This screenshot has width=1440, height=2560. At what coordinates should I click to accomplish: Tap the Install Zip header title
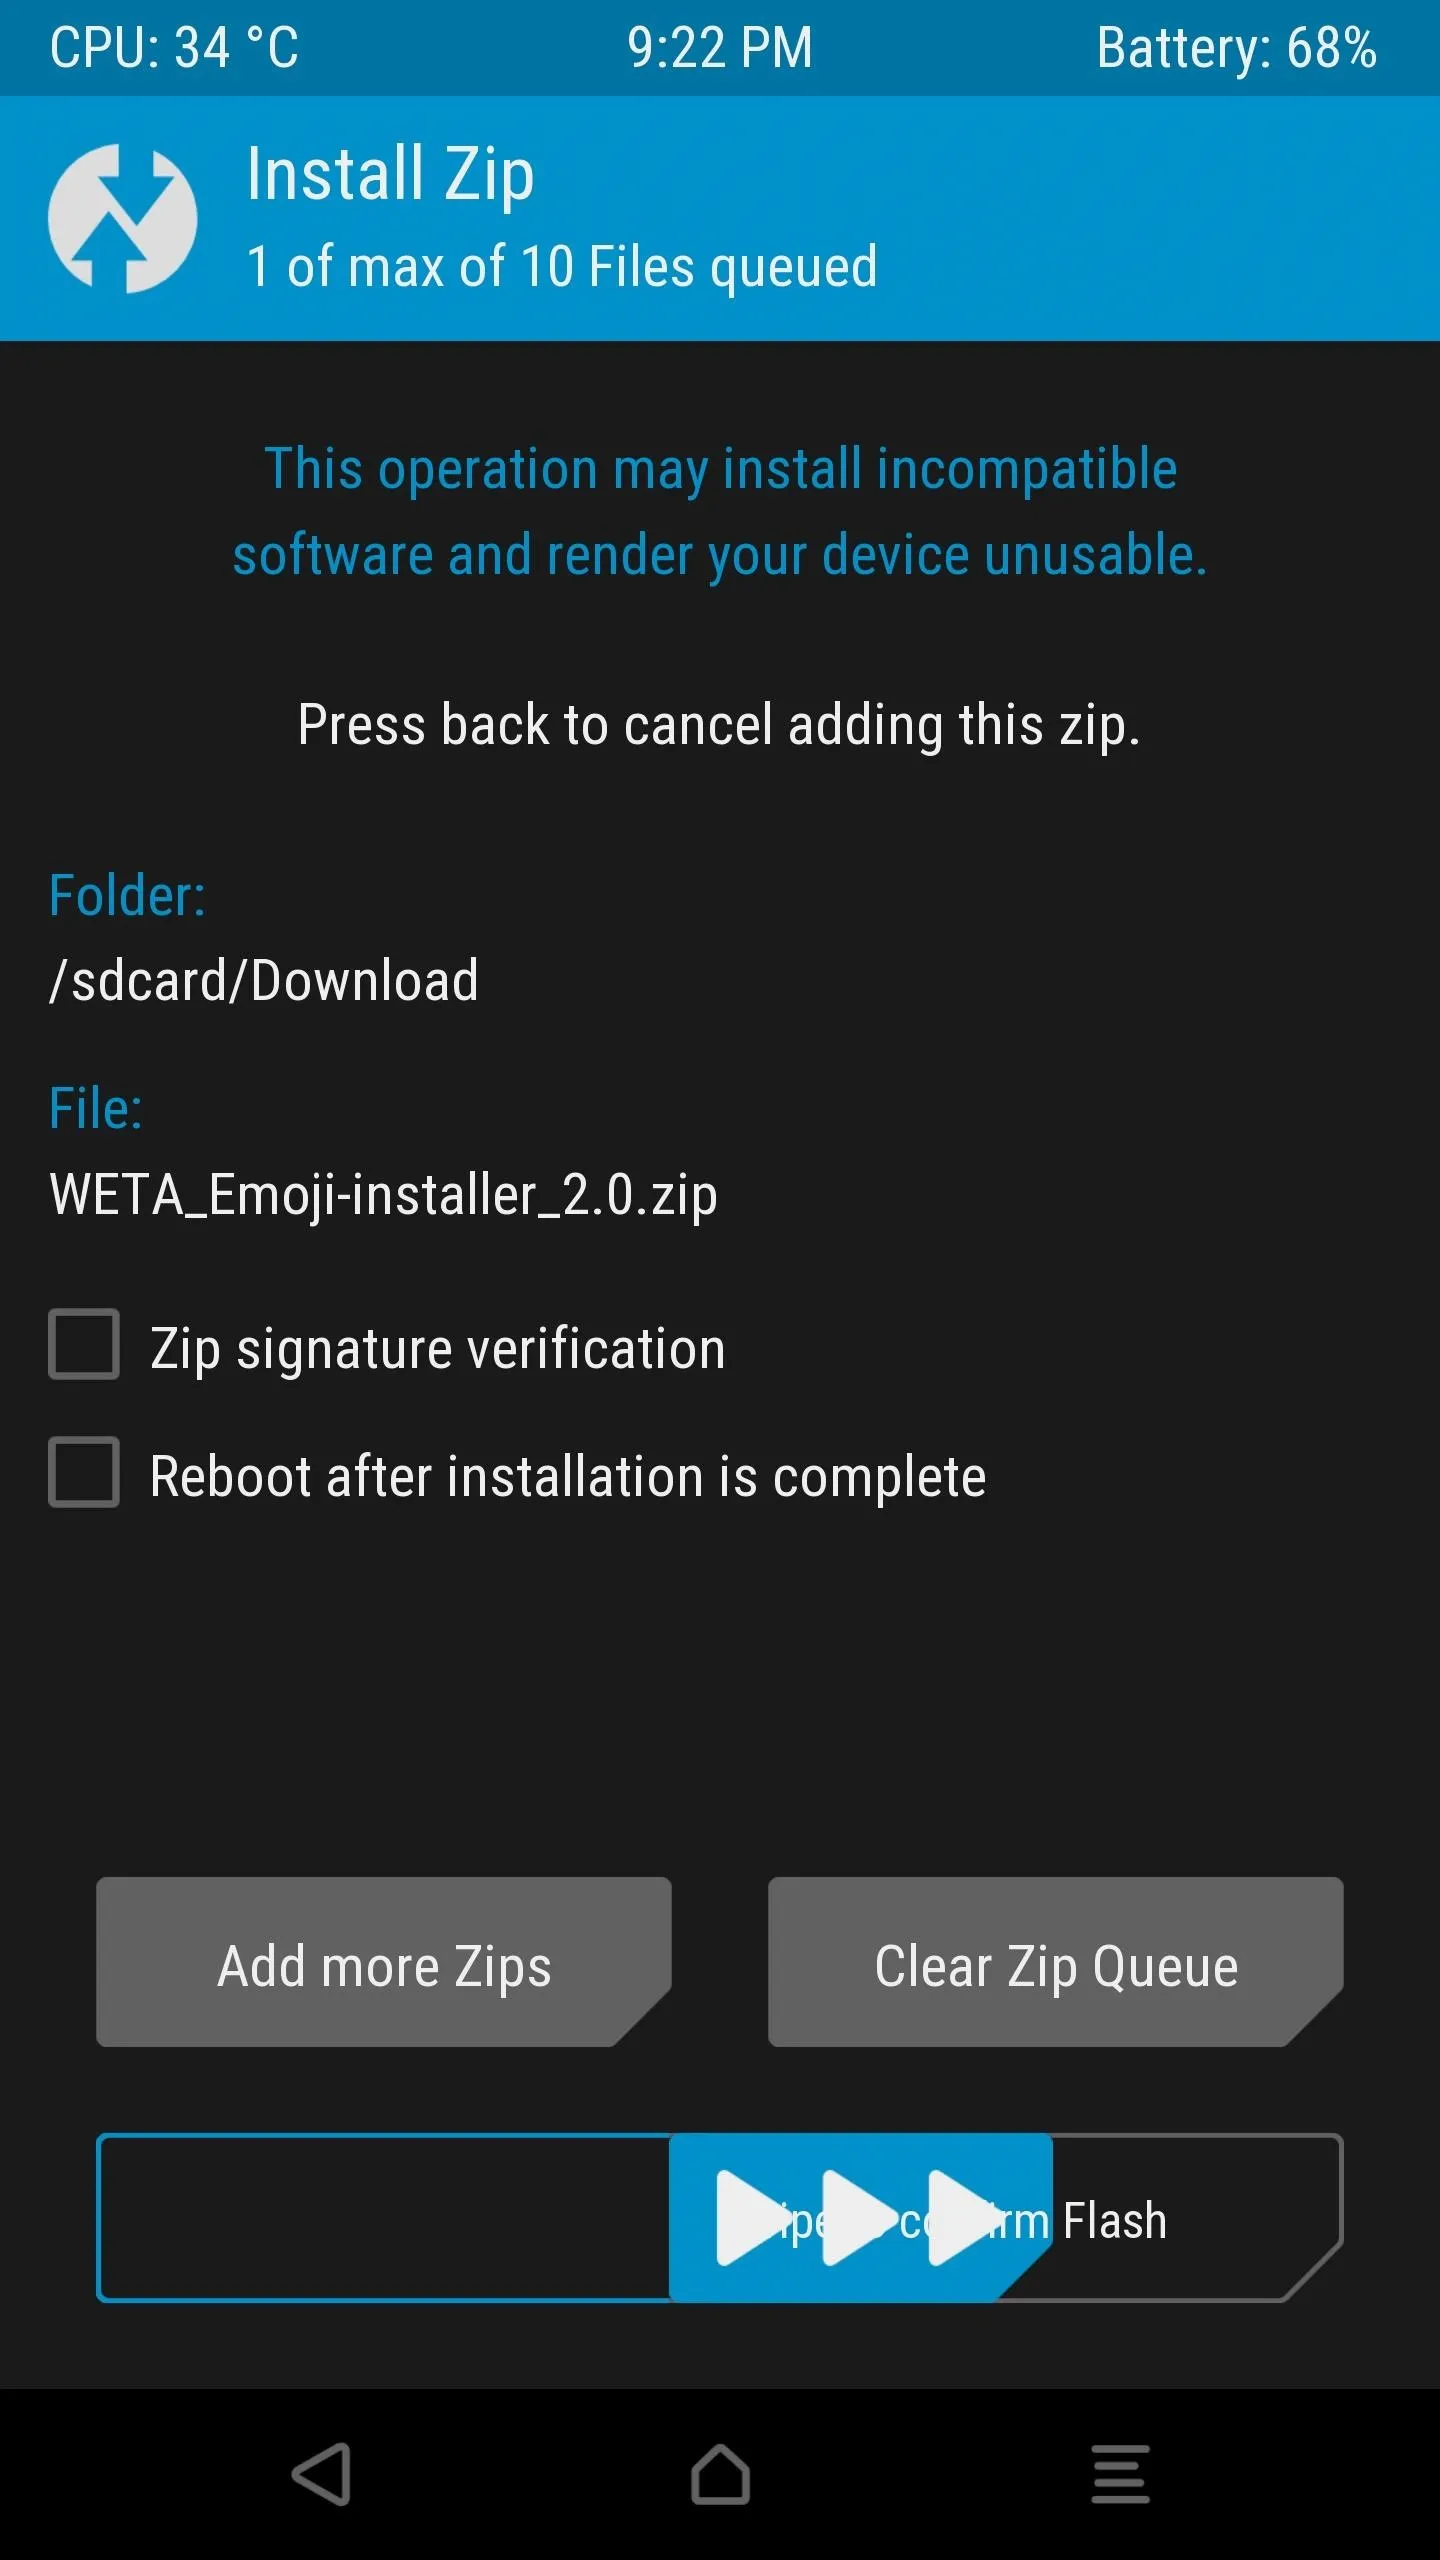point(390,175)
